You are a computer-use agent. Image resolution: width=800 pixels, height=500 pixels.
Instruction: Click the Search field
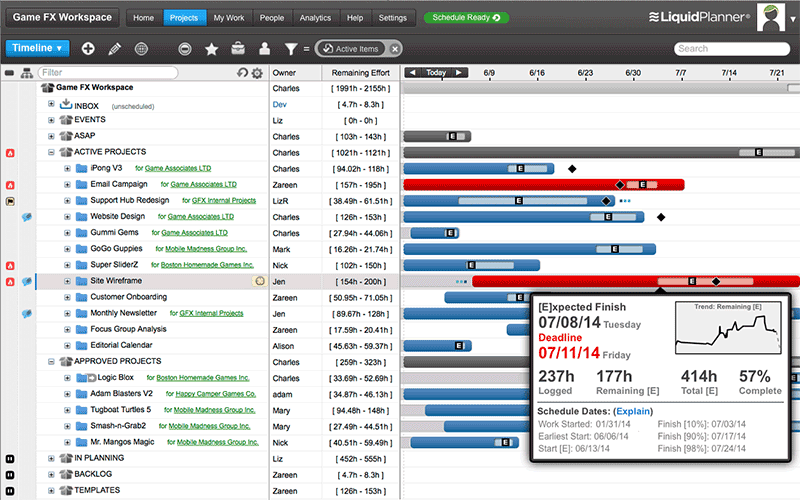tap(732, 48)
